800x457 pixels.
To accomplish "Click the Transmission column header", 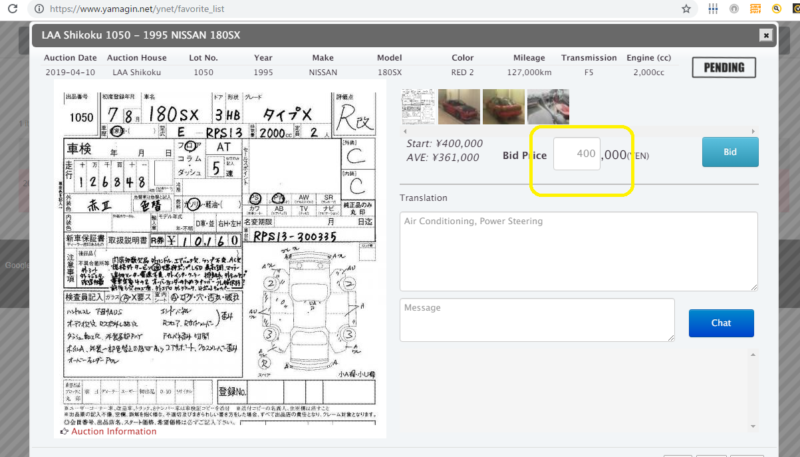I will tap(589, 58).
